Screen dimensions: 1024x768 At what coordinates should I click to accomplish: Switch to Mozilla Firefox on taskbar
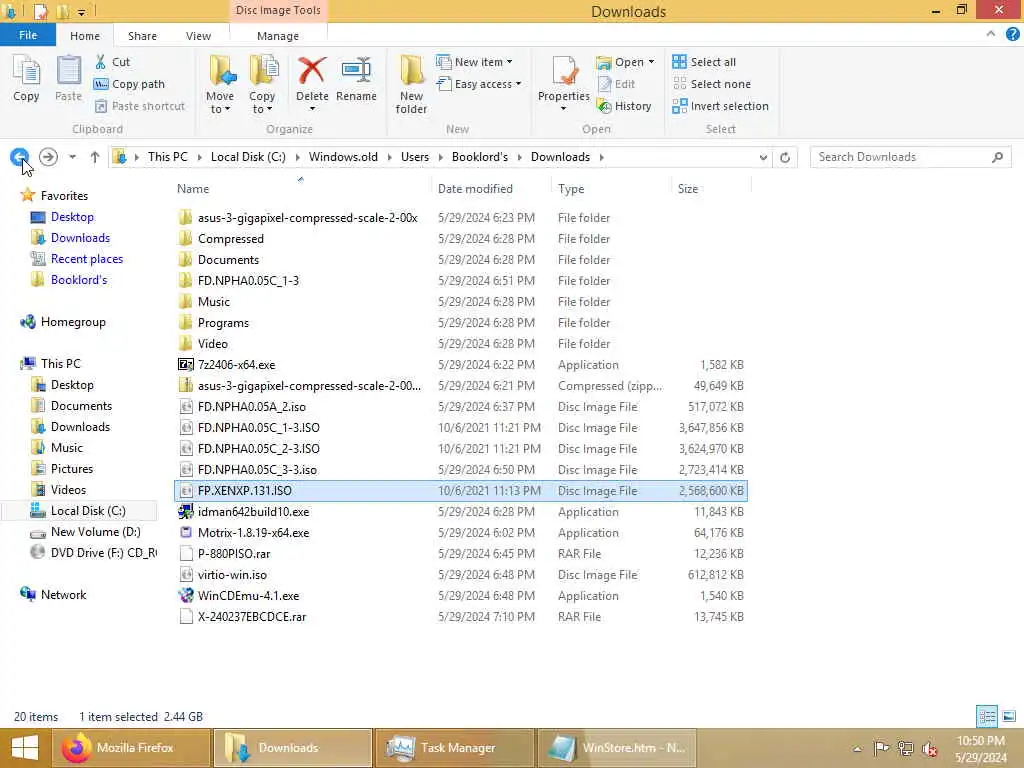pyautogui.click(x=131, y=748)
